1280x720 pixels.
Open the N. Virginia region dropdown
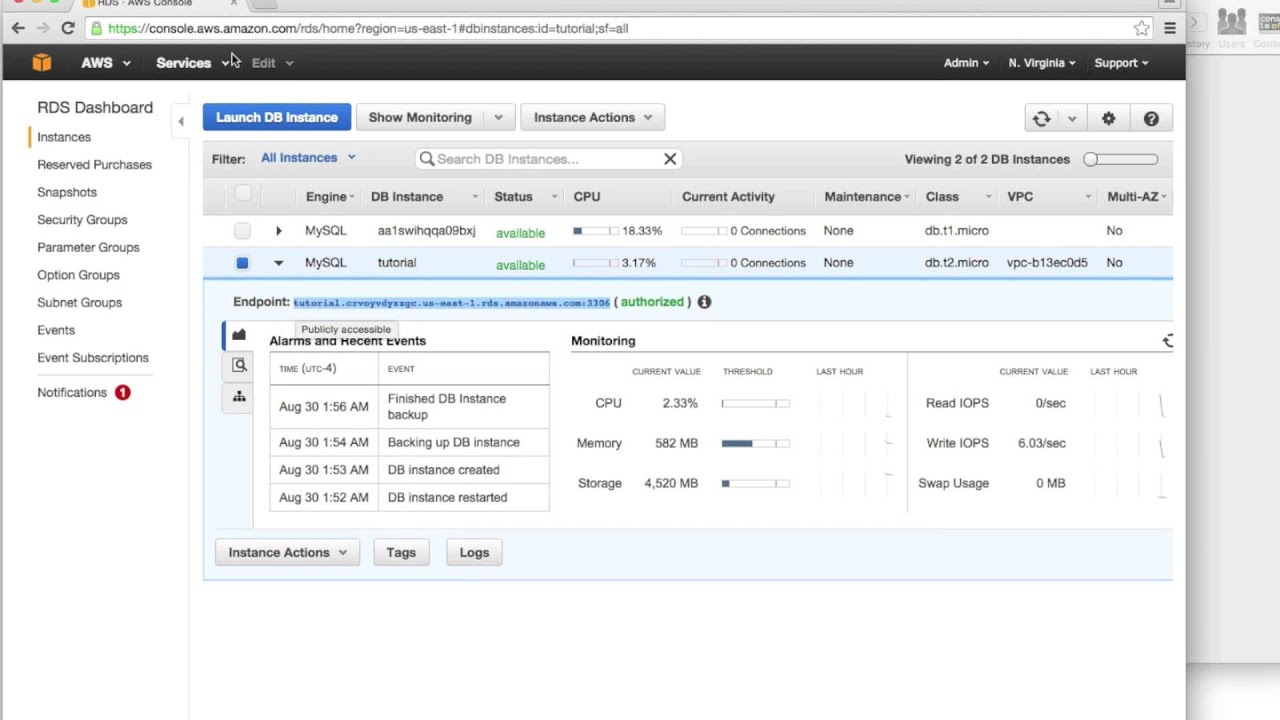pos(1041,63)
